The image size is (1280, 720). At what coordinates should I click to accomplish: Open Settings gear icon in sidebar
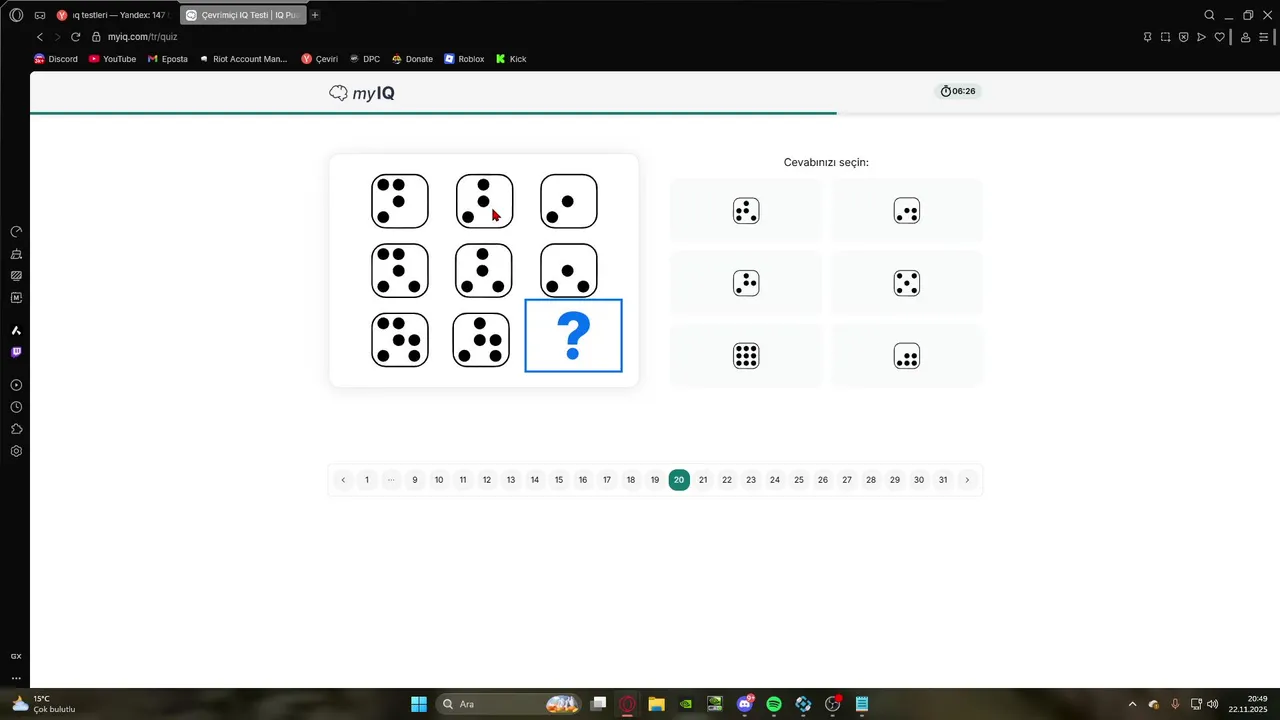(x=16, y=451)
